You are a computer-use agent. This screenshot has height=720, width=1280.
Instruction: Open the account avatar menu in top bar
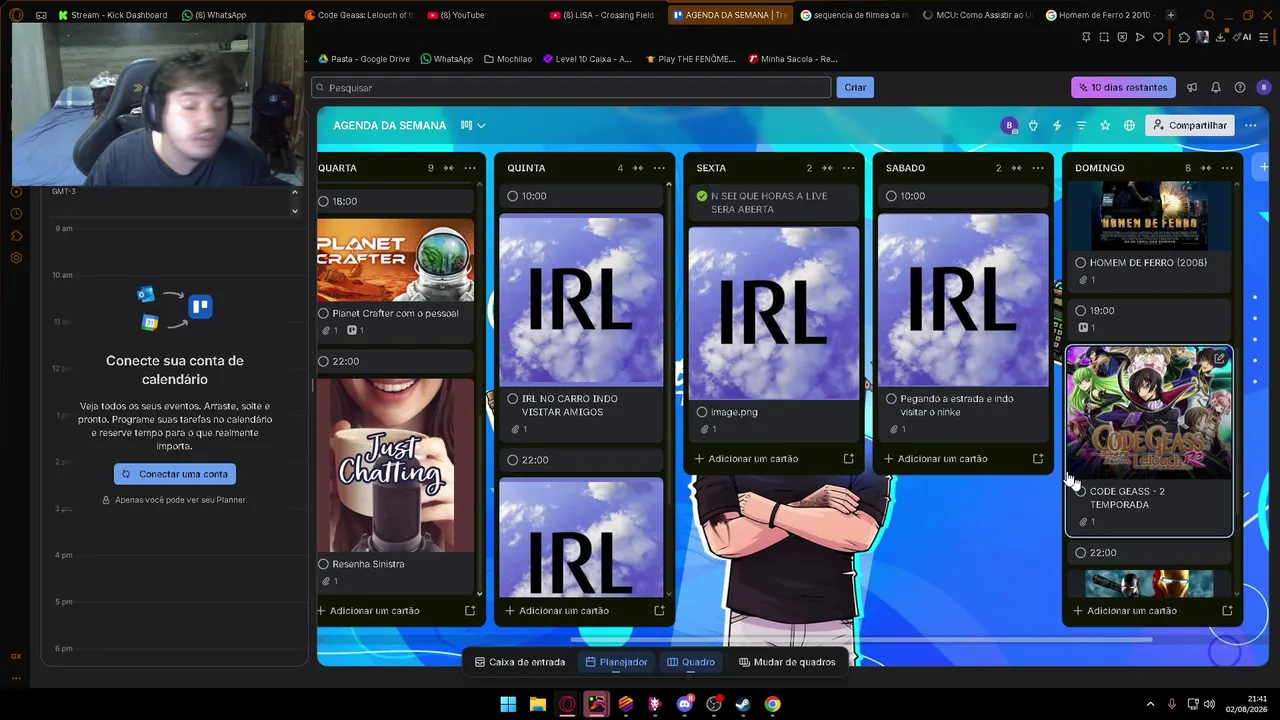click(1263, 87)
